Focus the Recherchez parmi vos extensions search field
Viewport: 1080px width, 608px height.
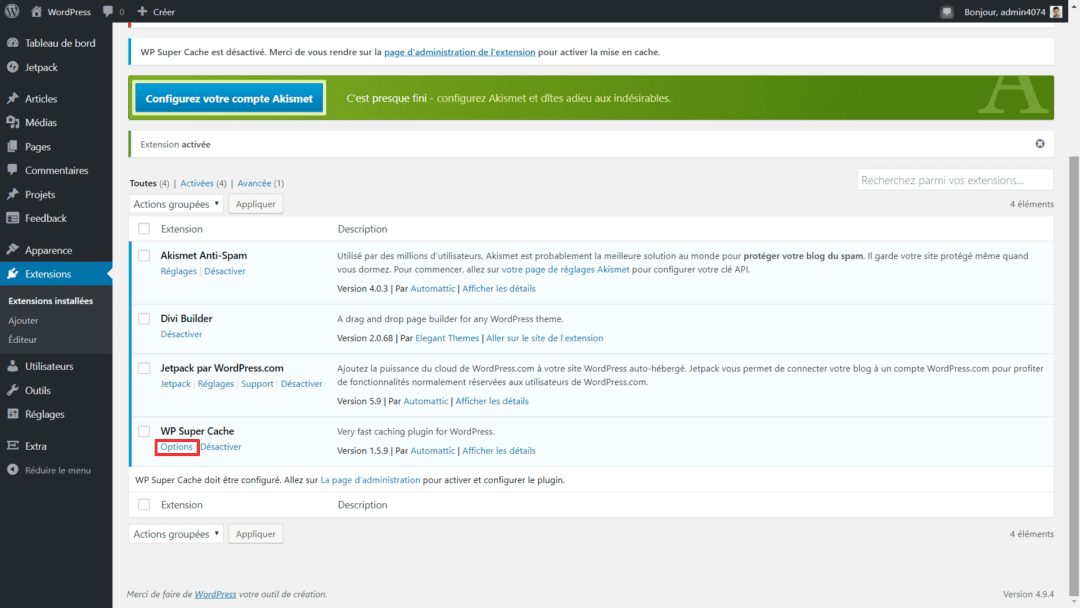pos(955,180)
